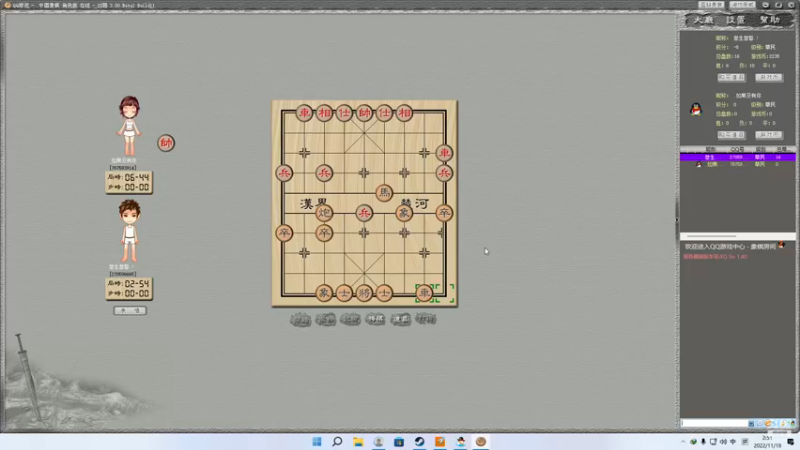Select the black 象 on the bottom row
This screenshot has width=800, height=450.
(324, 293)
